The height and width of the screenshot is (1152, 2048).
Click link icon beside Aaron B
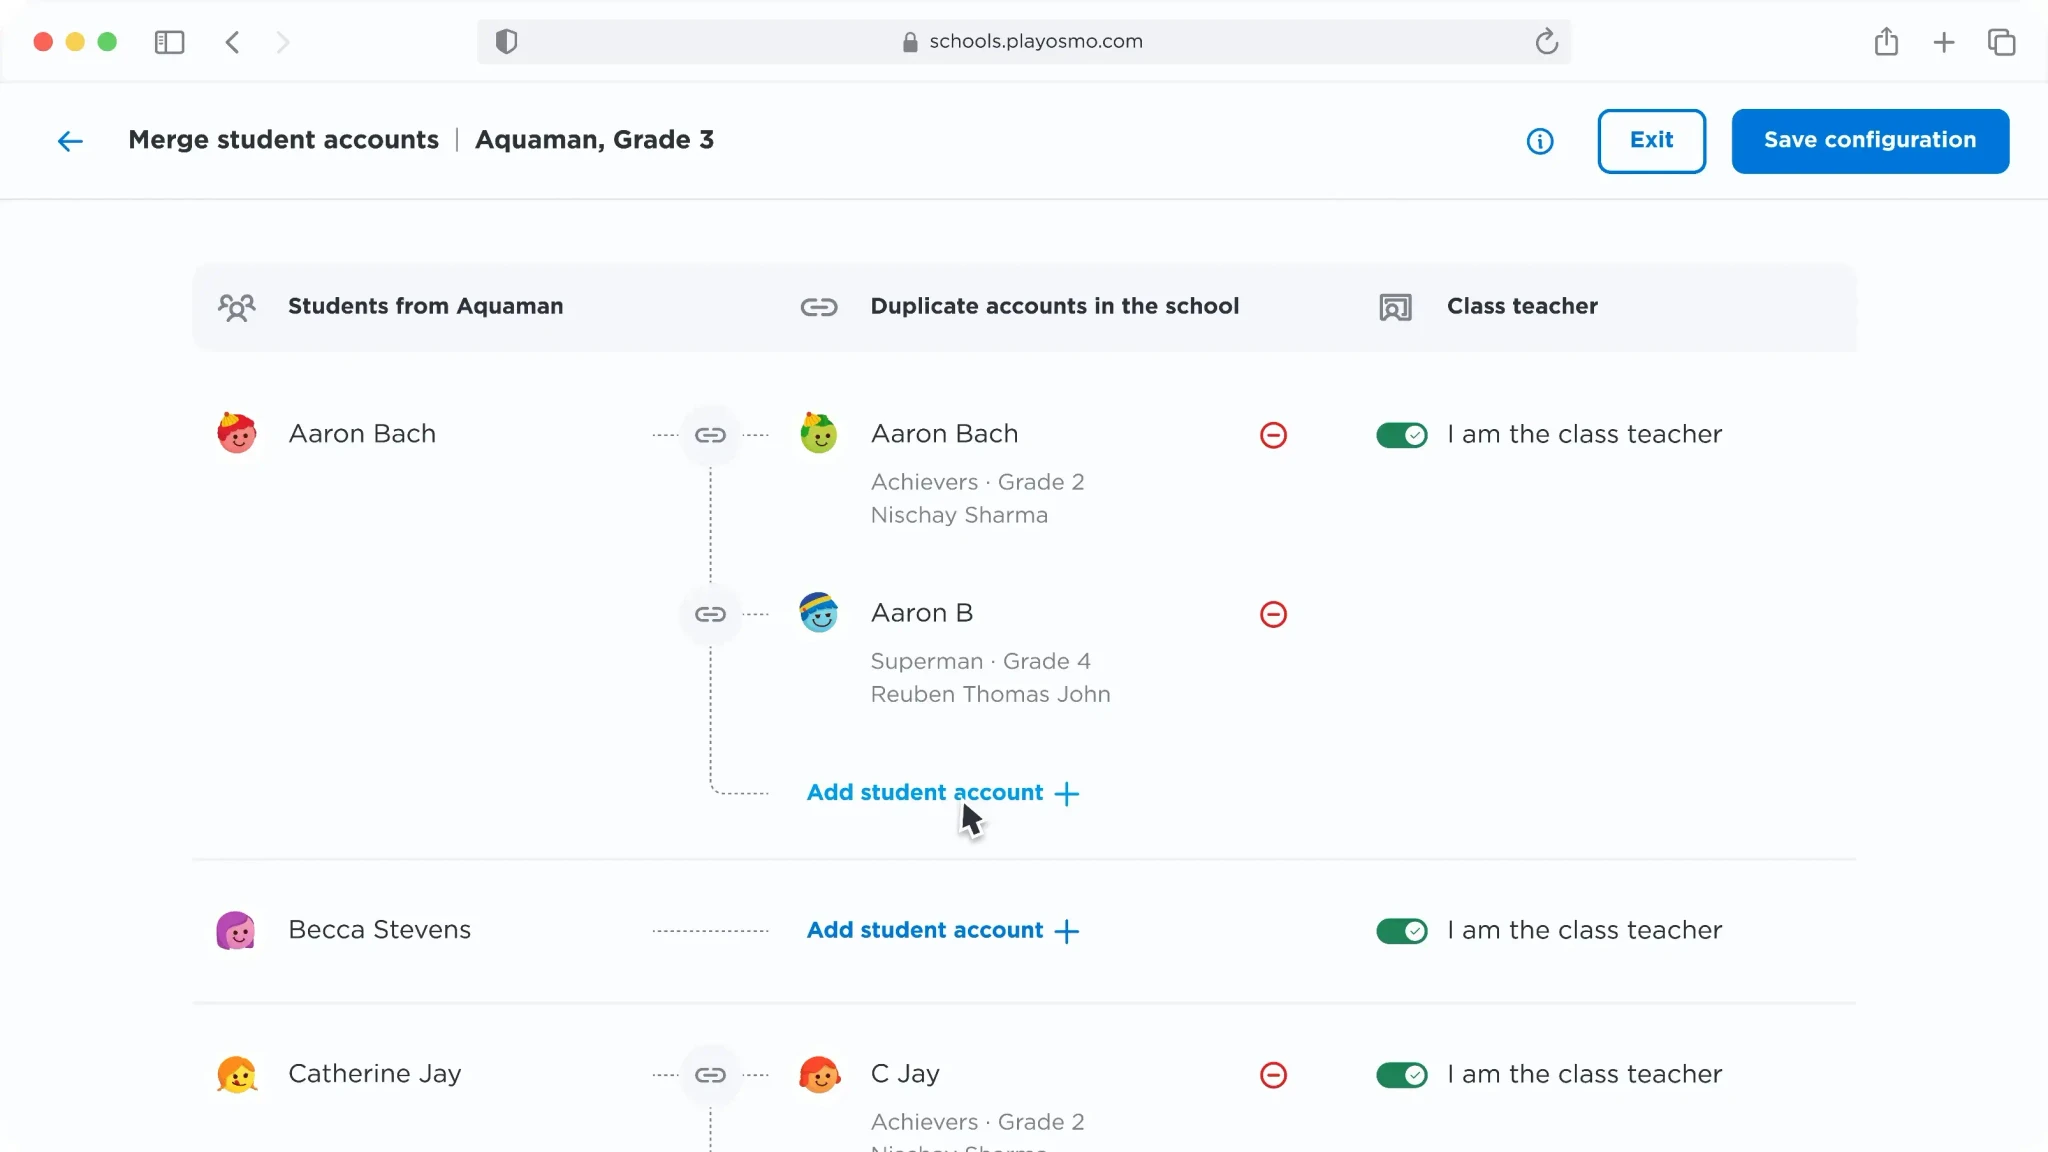pos(710,614)
